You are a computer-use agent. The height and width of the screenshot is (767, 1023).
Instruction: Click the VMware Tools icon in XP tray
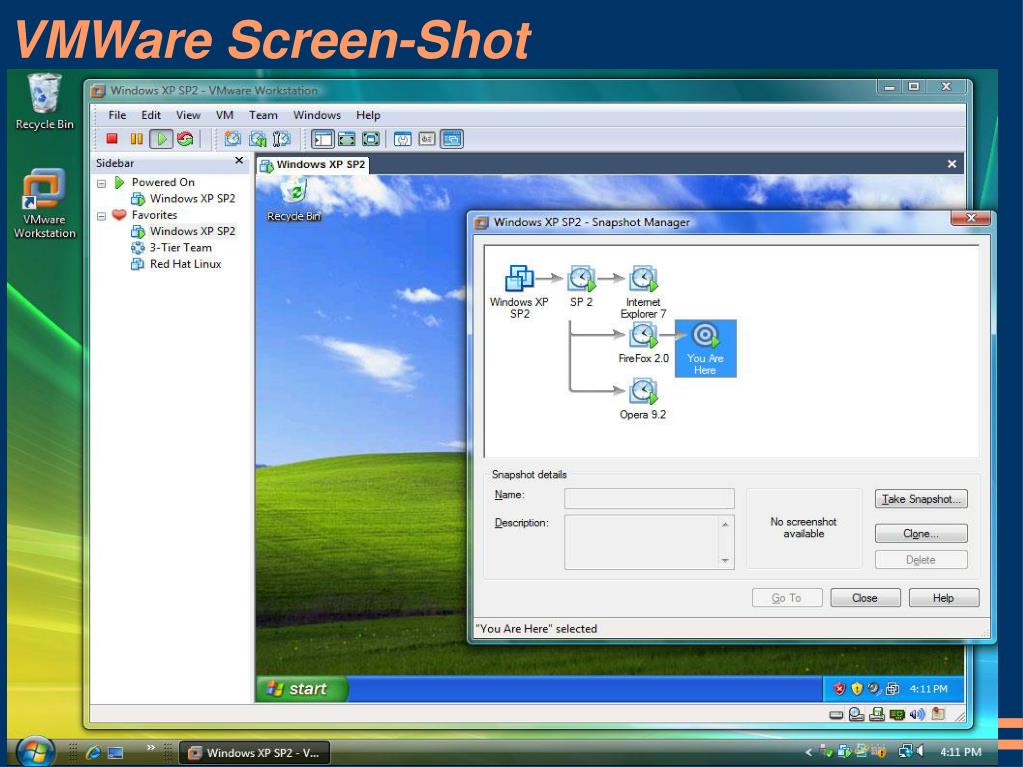[x=893, y=689]
